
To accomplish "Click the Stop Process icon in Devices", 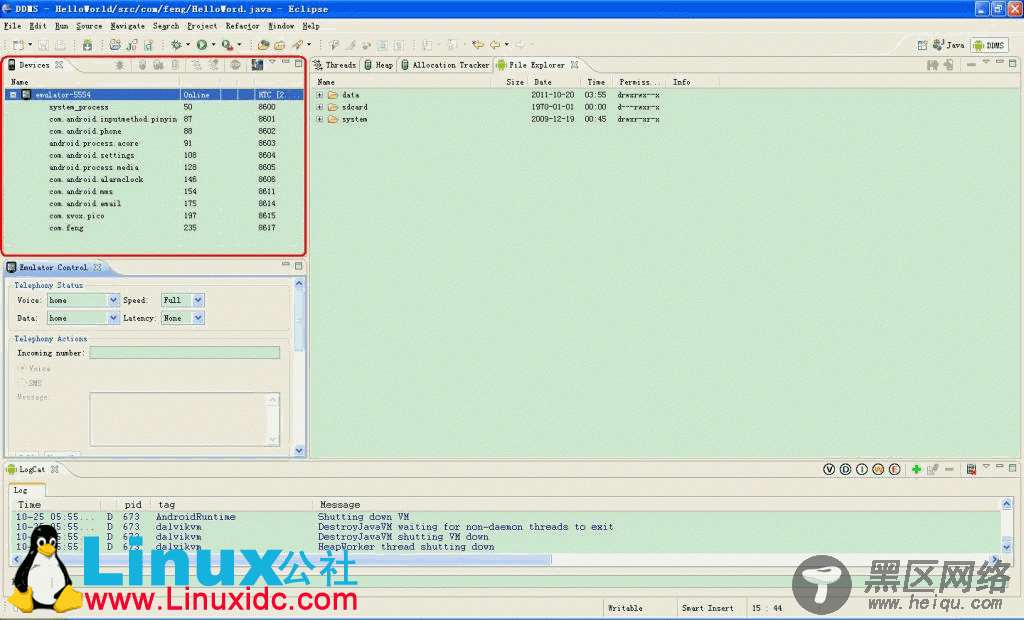I will 236,65.
